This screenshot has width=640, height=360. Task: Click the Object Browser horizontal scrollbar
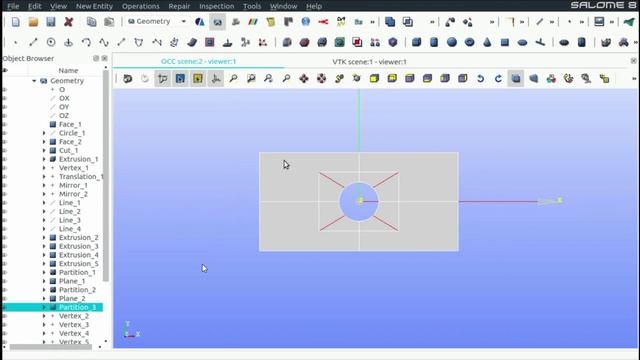pos(51,347)
